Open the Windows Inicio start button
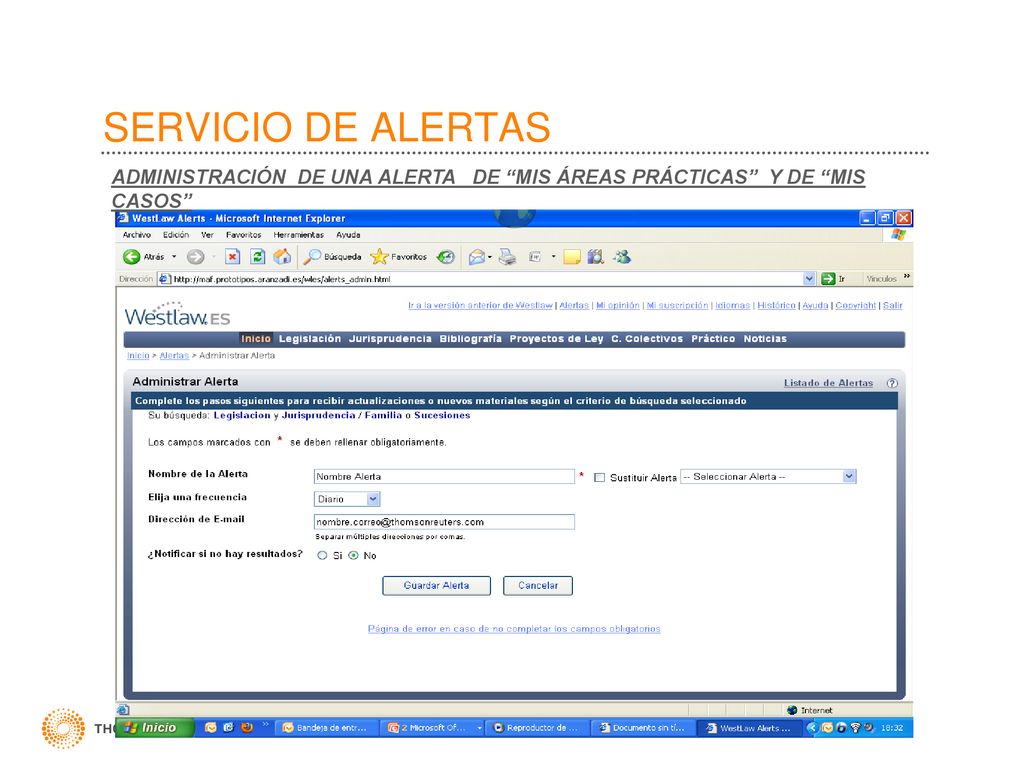1024x768 pixels. click(x=155, y=728)
